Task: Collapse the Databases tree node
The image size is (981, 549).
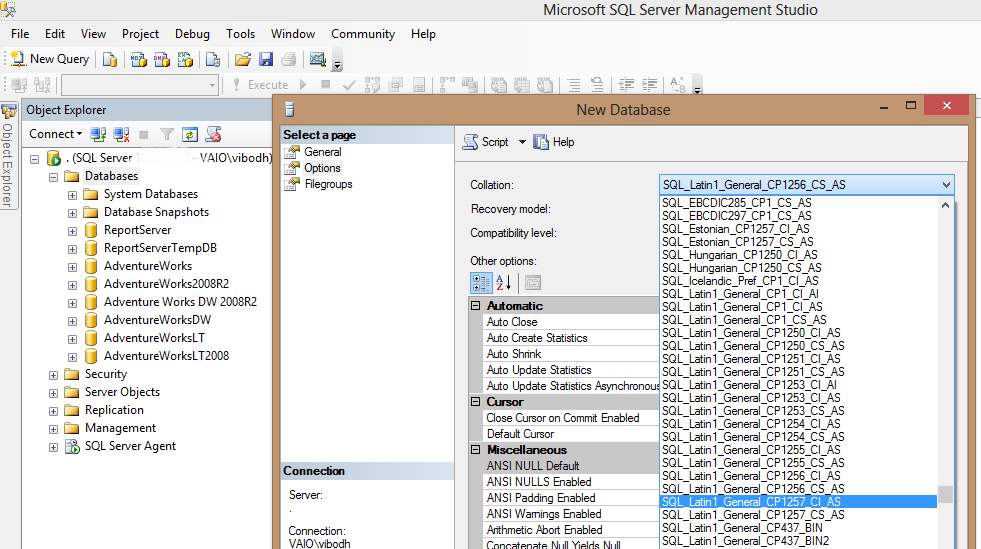Action: point(53,177)
